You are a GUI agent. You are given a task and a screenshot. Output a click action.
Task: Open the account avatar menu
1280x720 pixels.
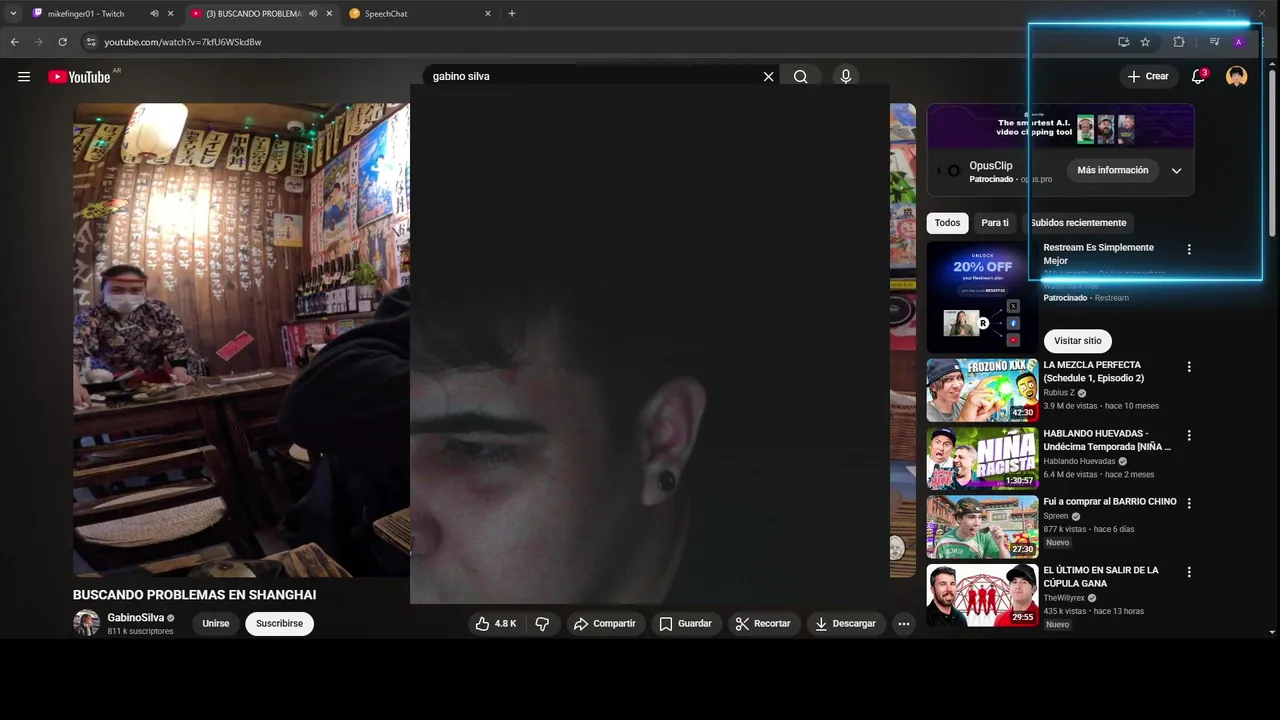(x=1237, y=76)
